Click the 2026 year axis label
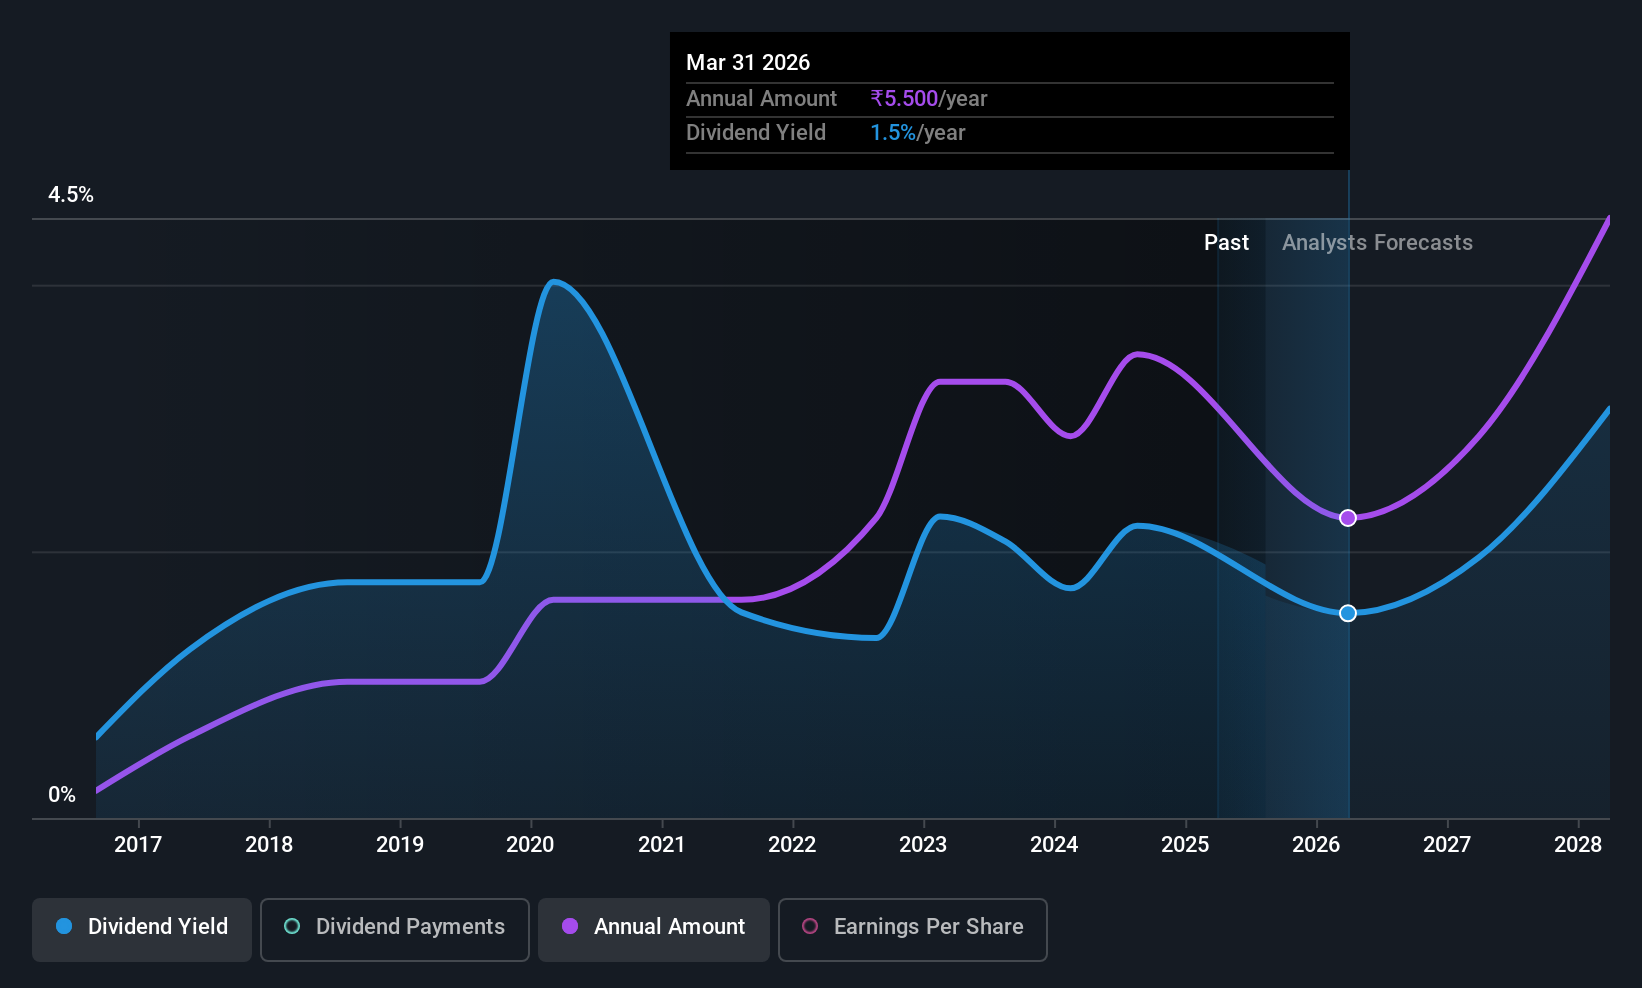The width and height of the screenshot is (1642, 988). pyautogui.click(x=1316, y=844)
